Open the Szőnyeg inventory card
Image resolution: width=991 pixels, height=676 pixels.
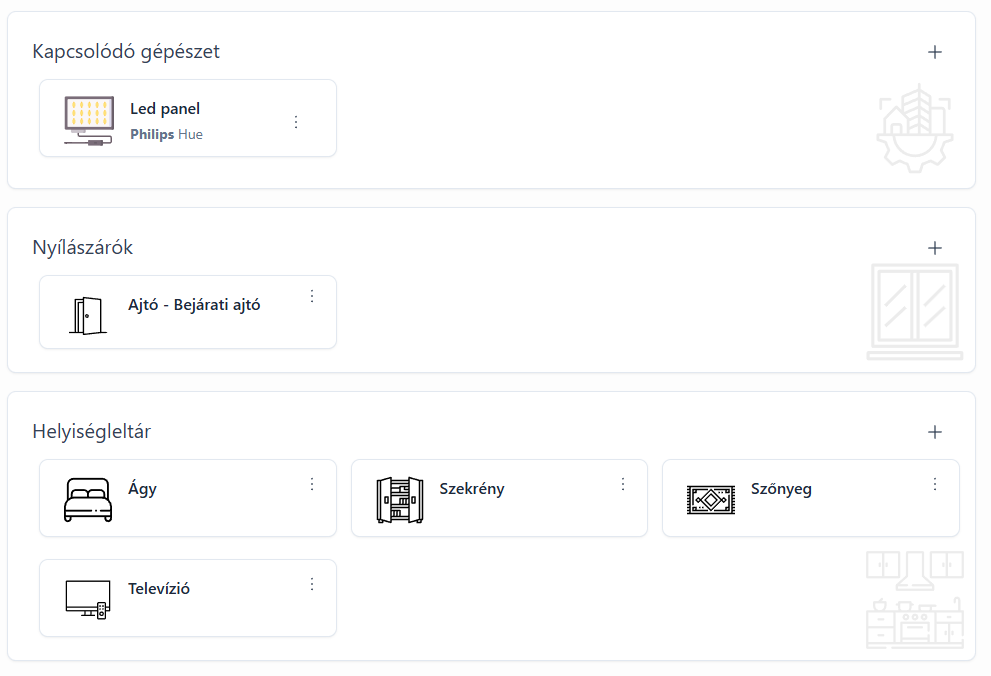pyautogui.click(x=811, y=498)
